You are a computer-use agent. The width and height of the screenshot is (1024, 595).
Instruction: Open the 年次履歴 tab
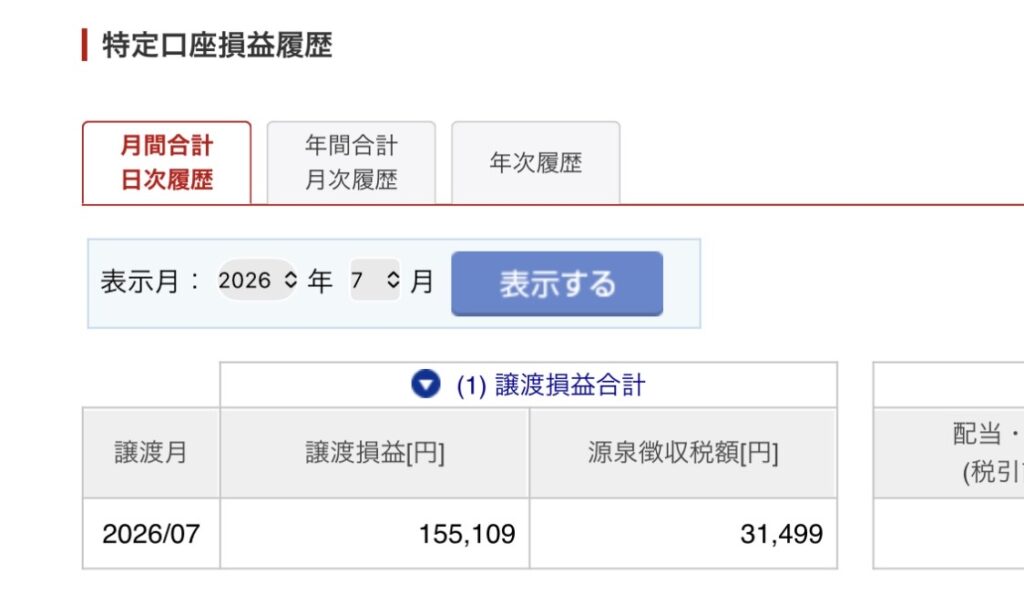[536, 163]
